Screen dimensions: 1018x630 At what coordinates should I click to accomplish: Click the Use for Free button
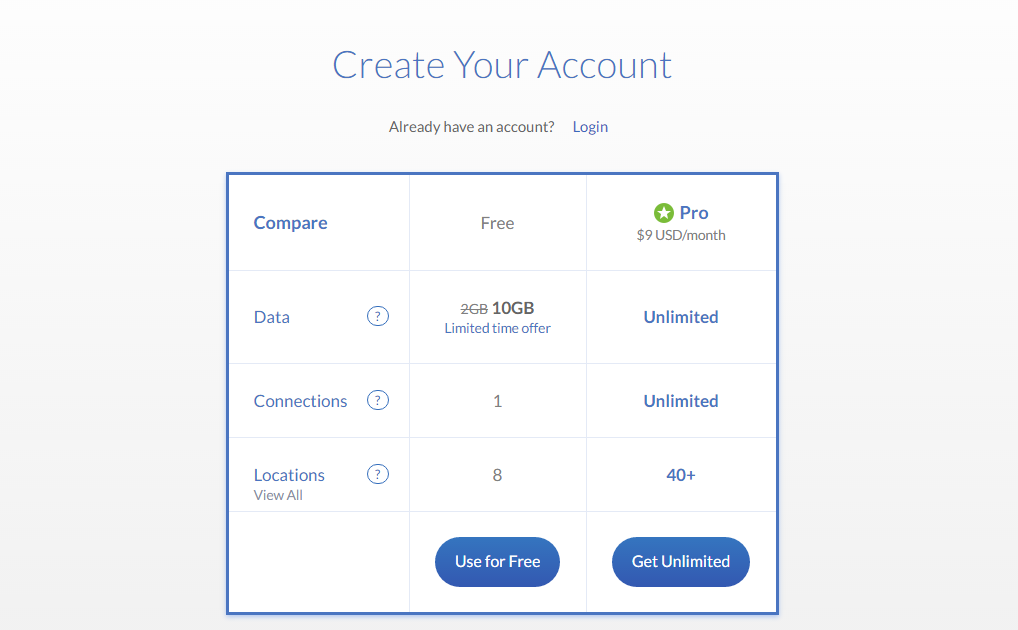coord(497,562)
